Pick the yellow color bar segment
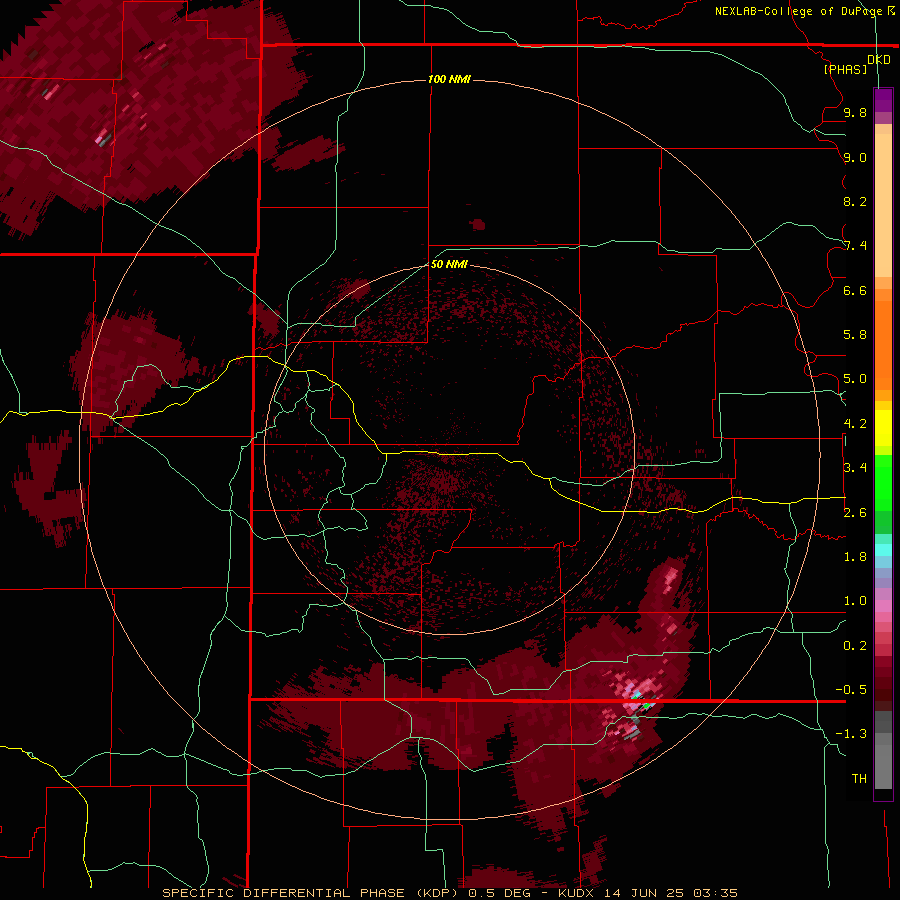 coord(883,428)
